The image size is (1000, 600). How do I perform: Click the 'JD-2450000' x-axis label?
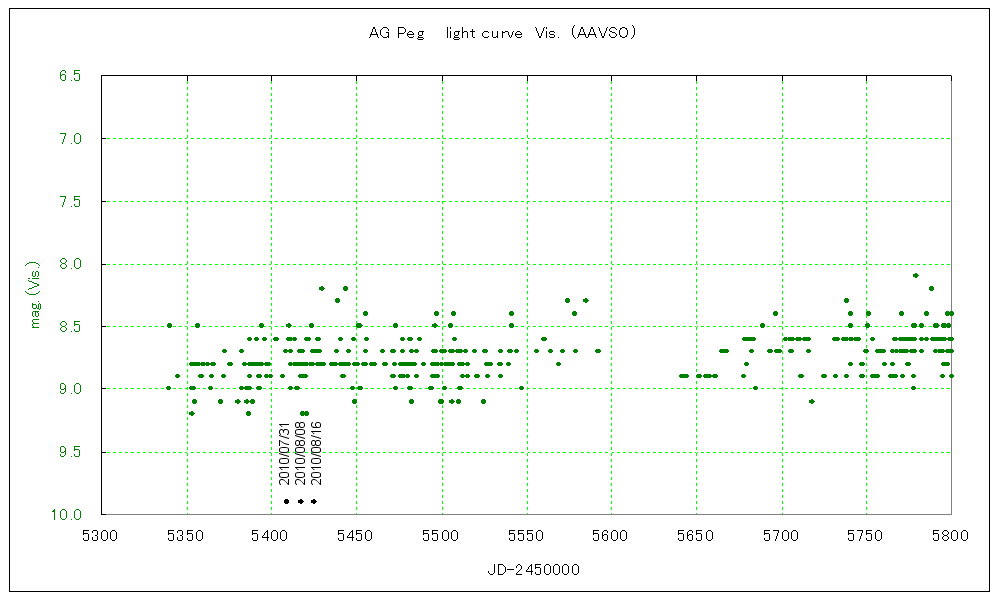pyautogui.click(x=525, y=570)
